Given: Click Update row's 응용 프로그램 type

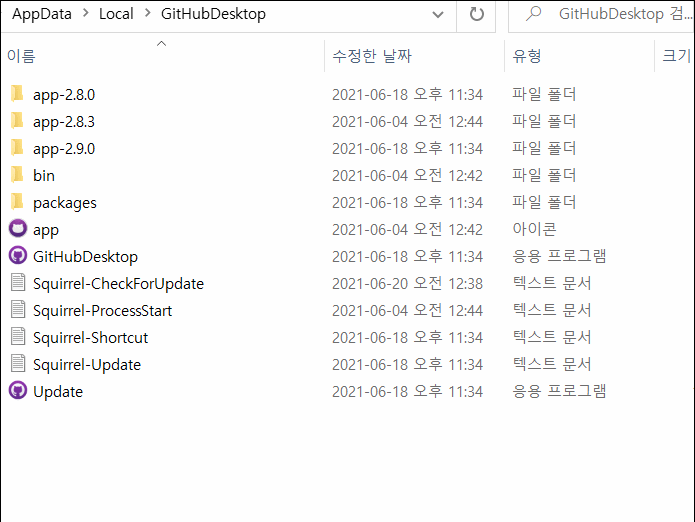Looking at the screenshot, I should click(x=559, y=391).
